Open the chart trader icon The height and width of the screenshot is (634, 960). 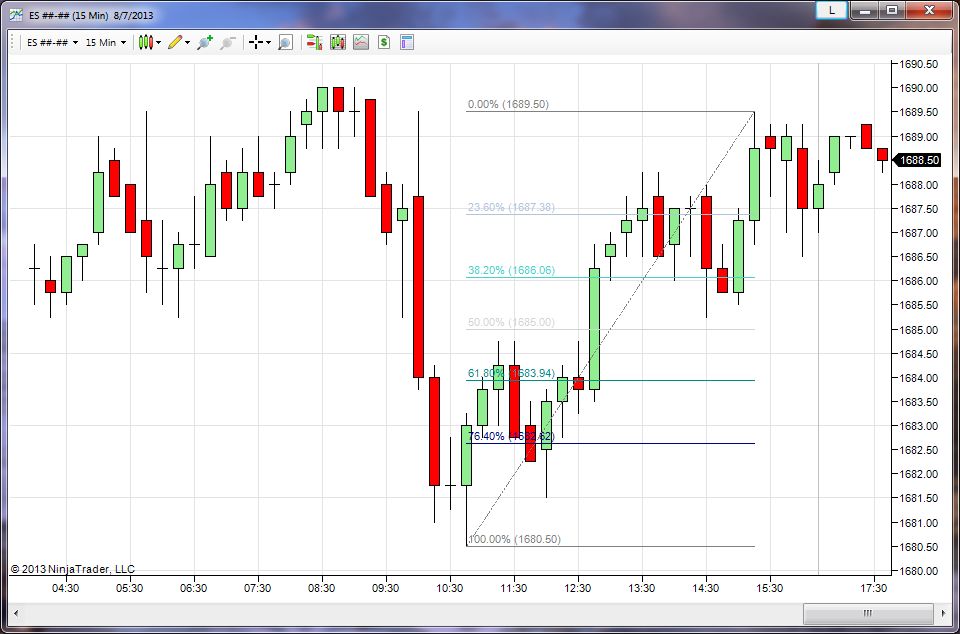[314, 42]
